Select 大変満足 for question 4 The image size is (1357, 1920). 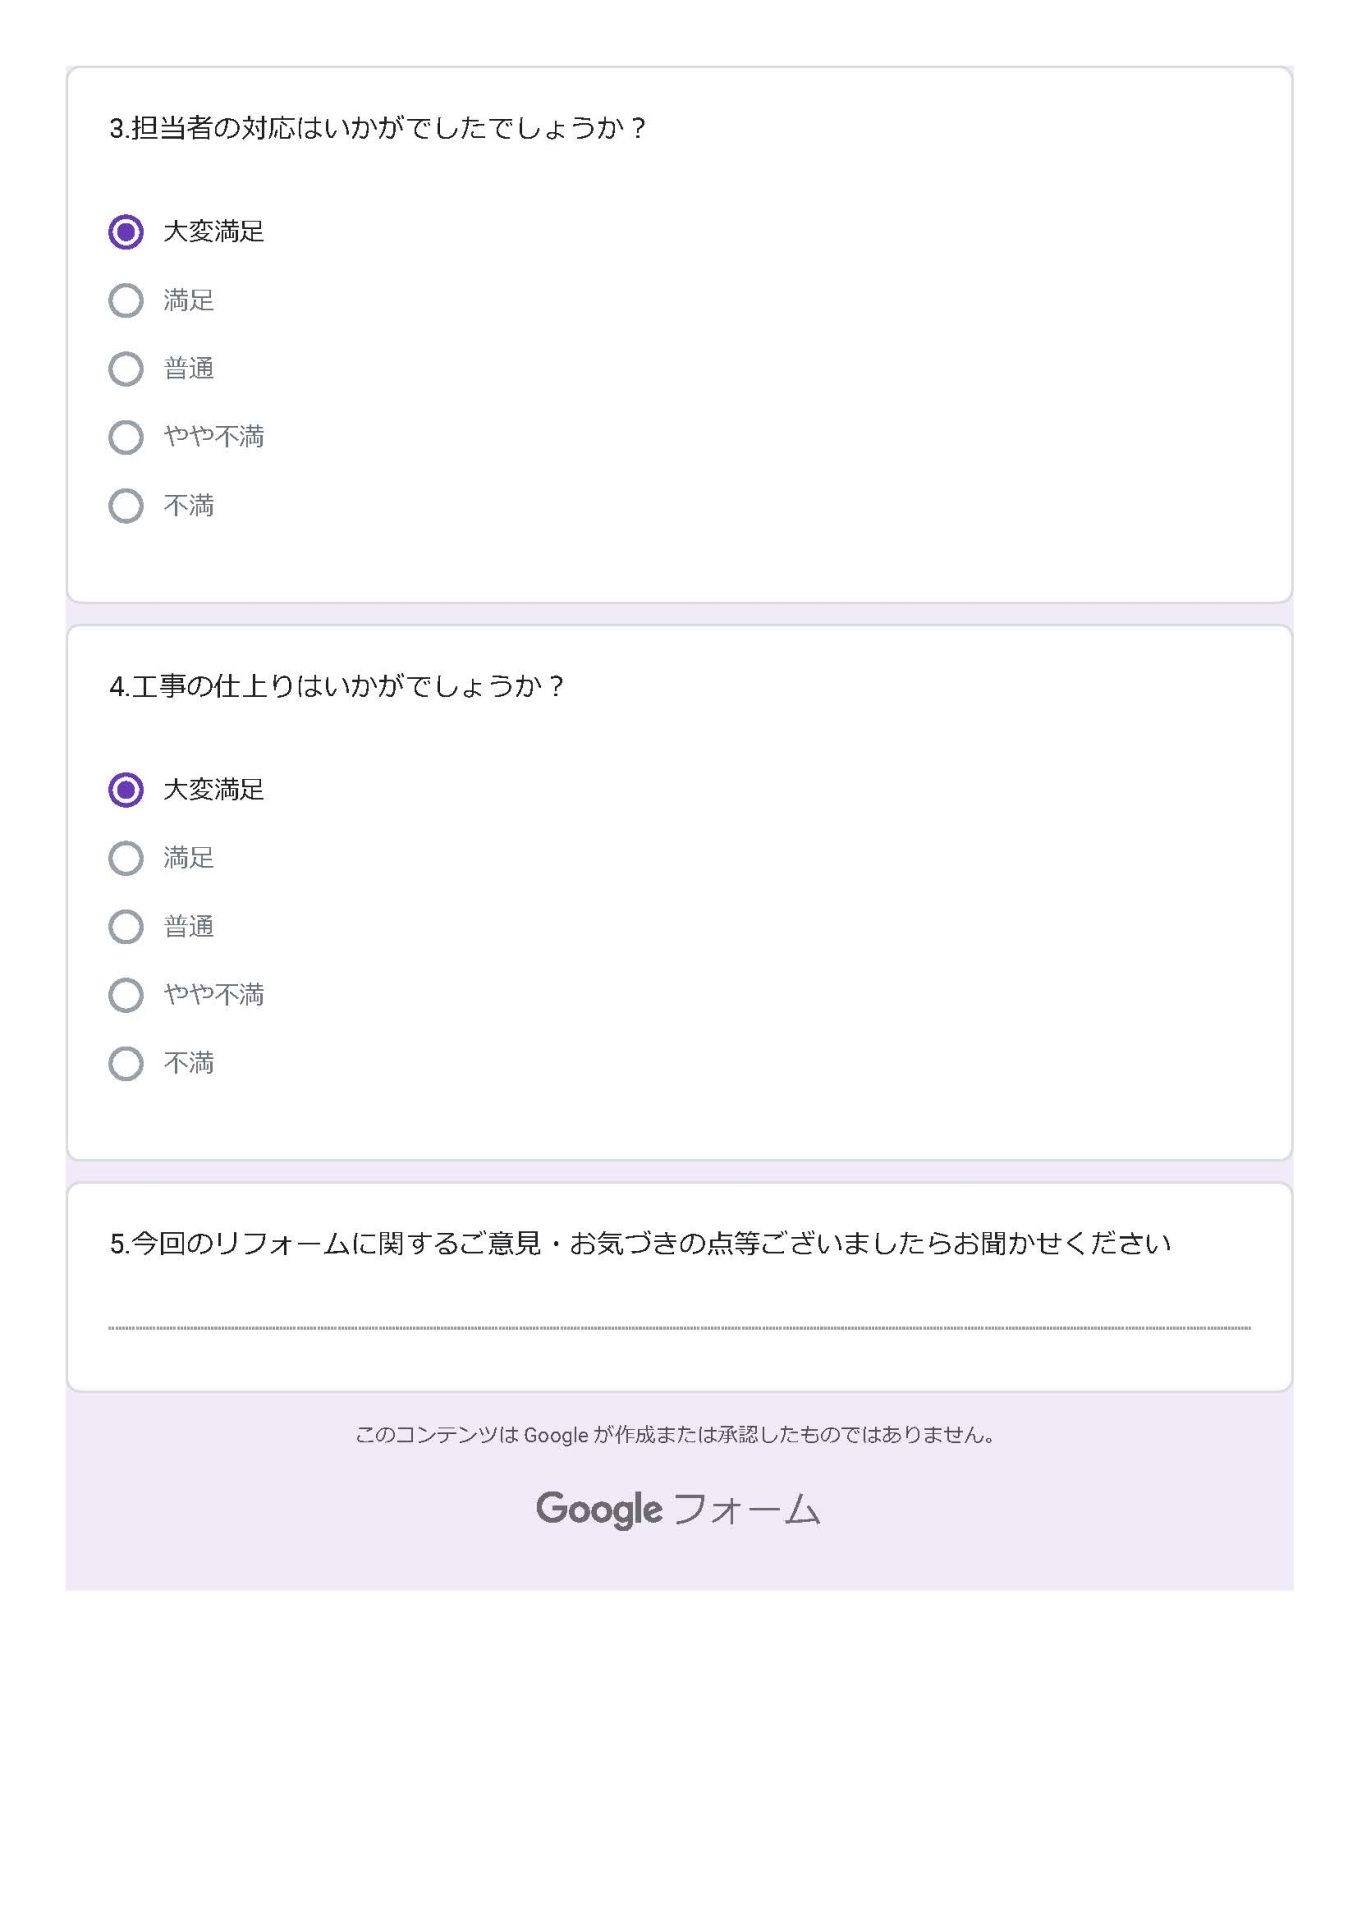click(x=125, y=790)
